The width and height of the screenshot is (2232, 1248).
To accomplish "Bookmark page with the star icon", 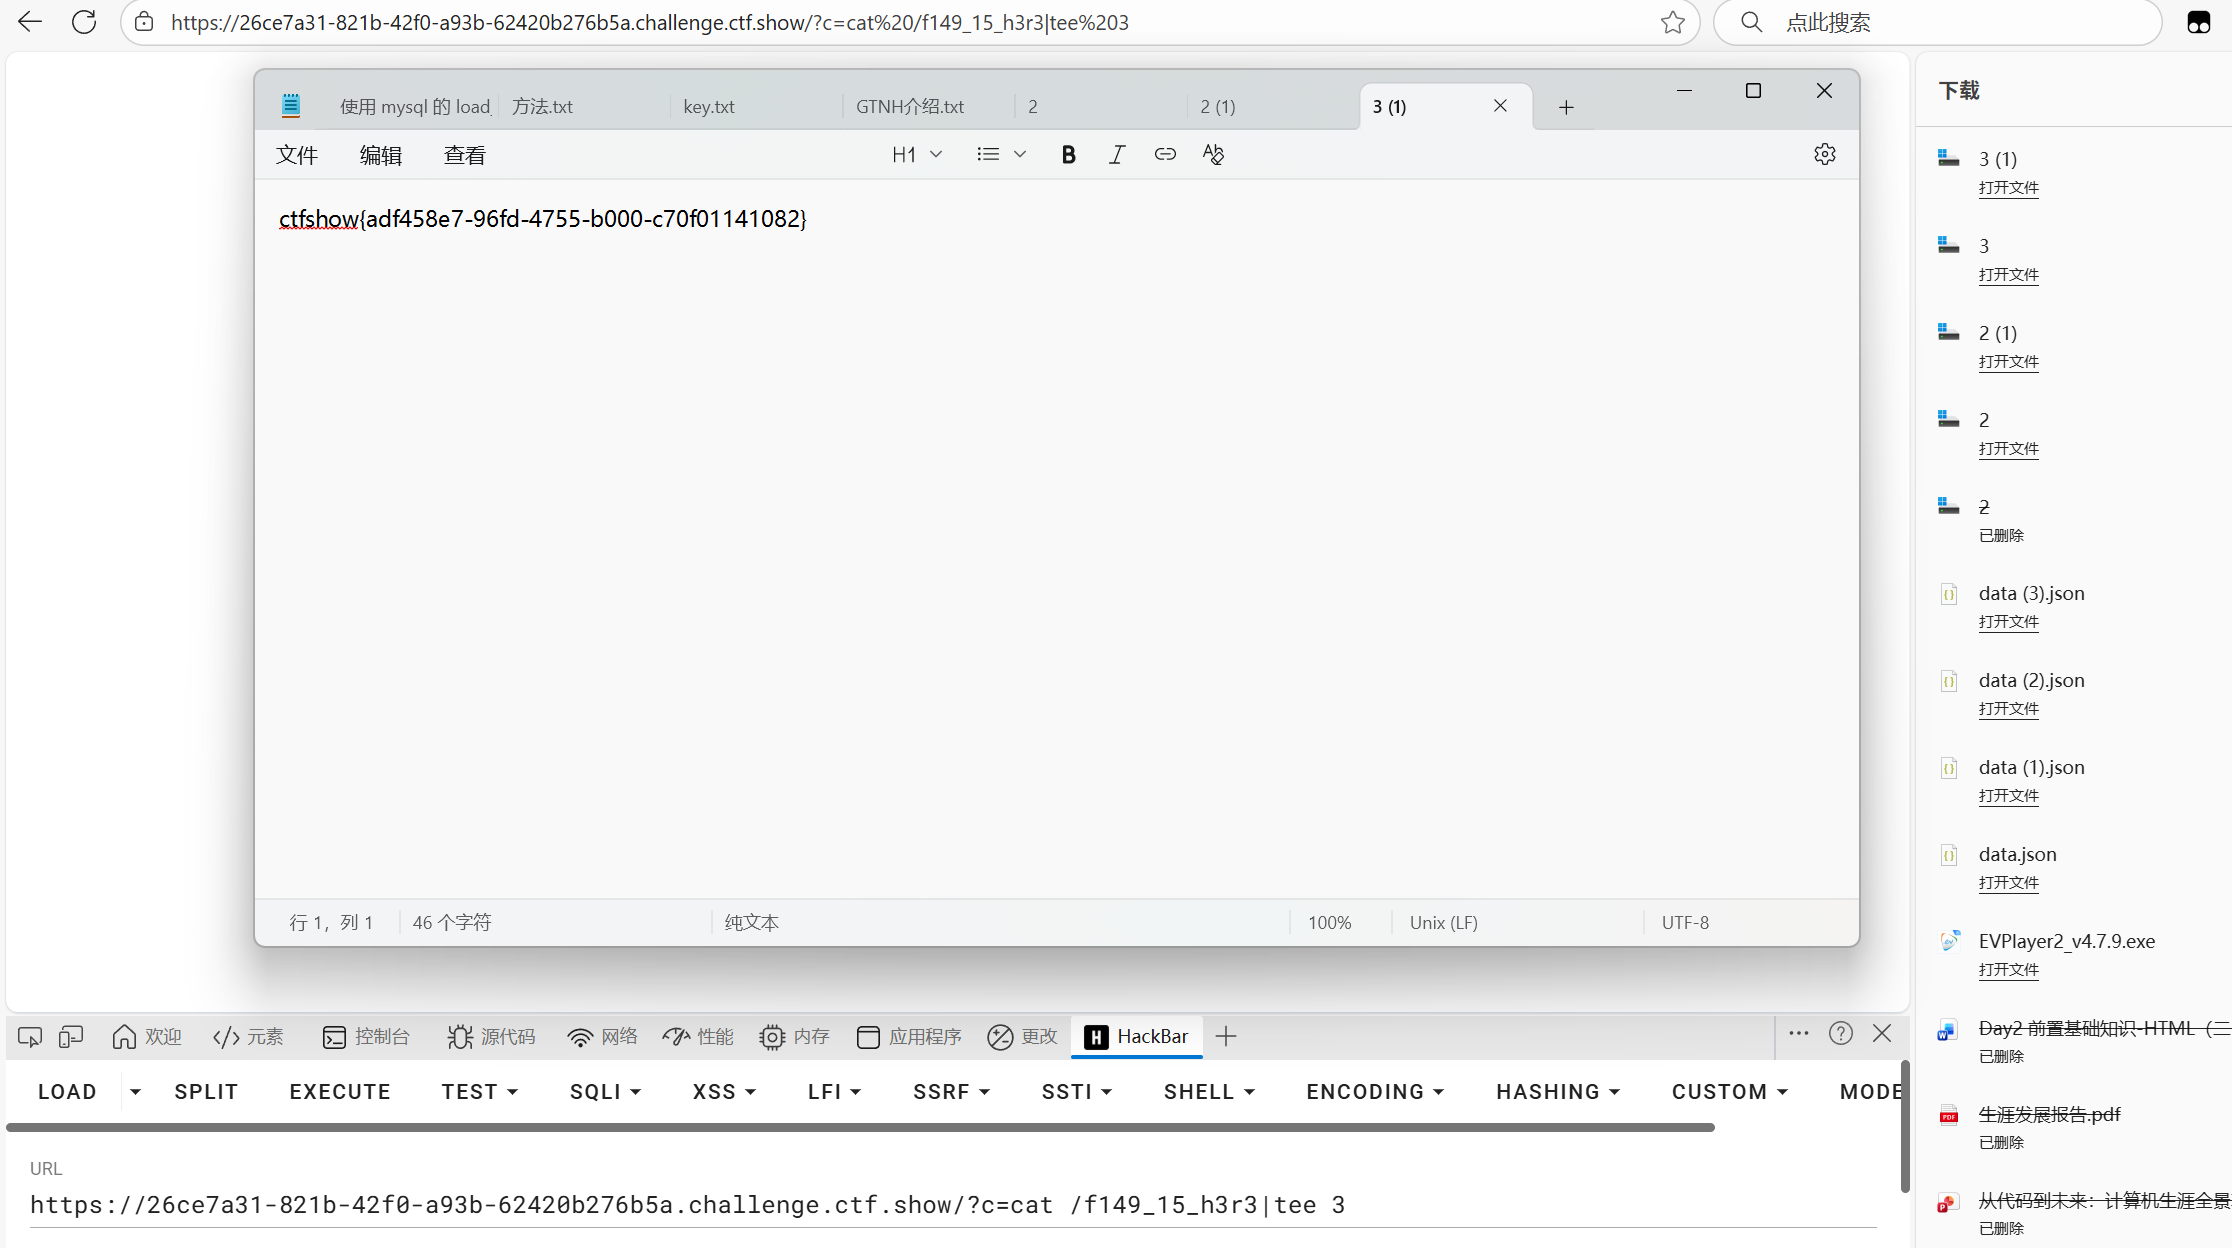I will pos(1672,22).
